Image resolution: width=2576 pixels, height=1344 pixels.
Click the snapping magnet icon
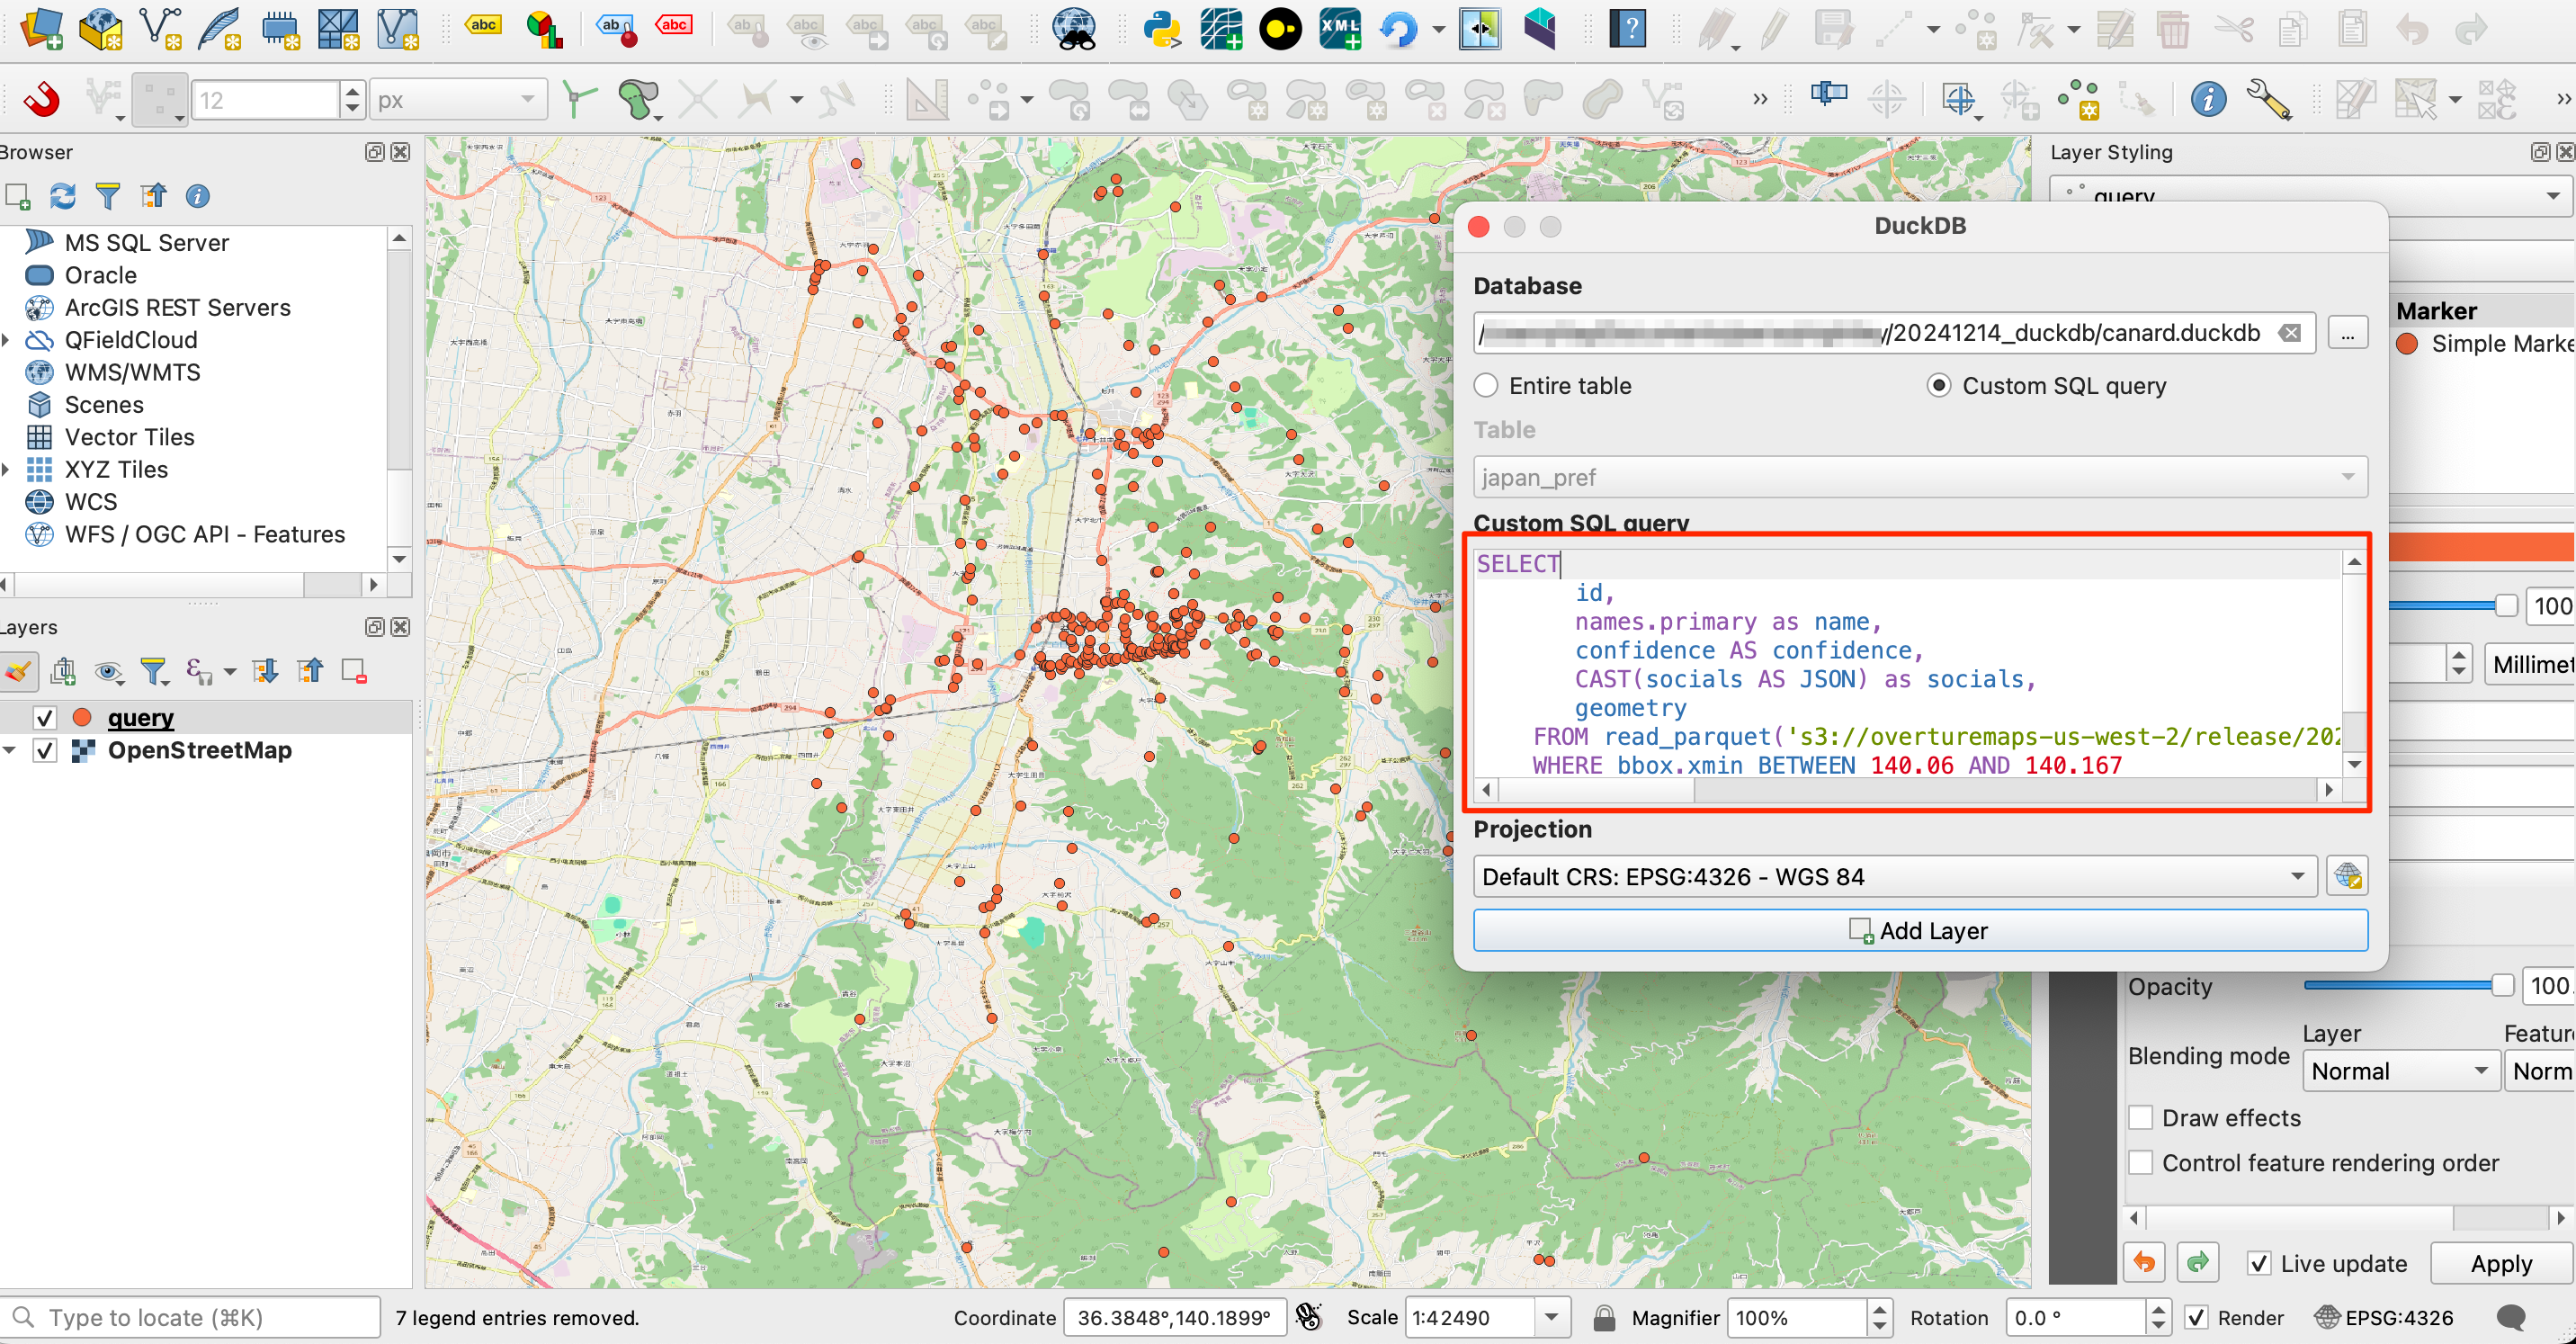pos(41,99)
